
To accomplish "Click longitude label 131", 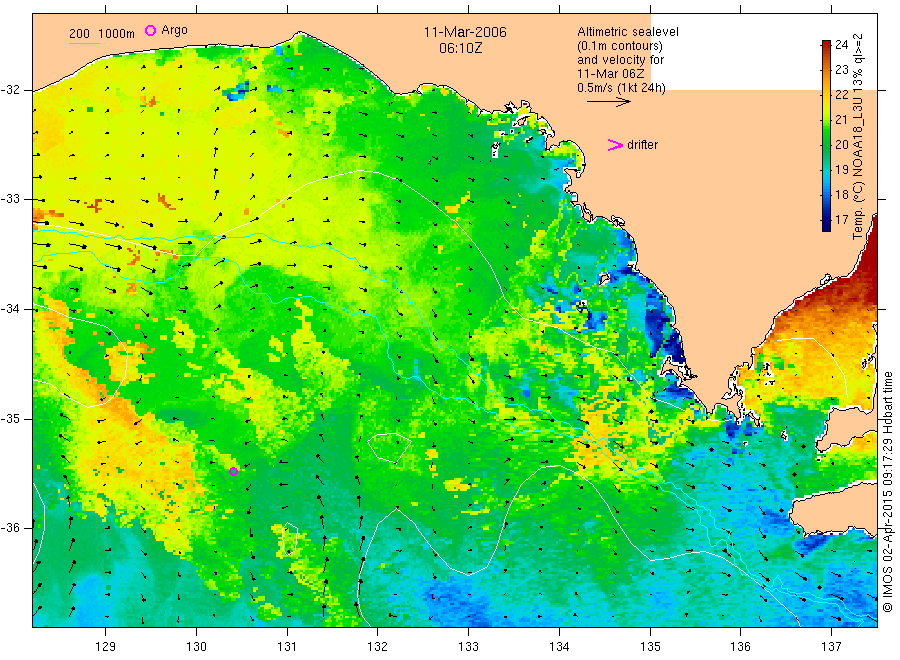I will [x=287, y=647].
